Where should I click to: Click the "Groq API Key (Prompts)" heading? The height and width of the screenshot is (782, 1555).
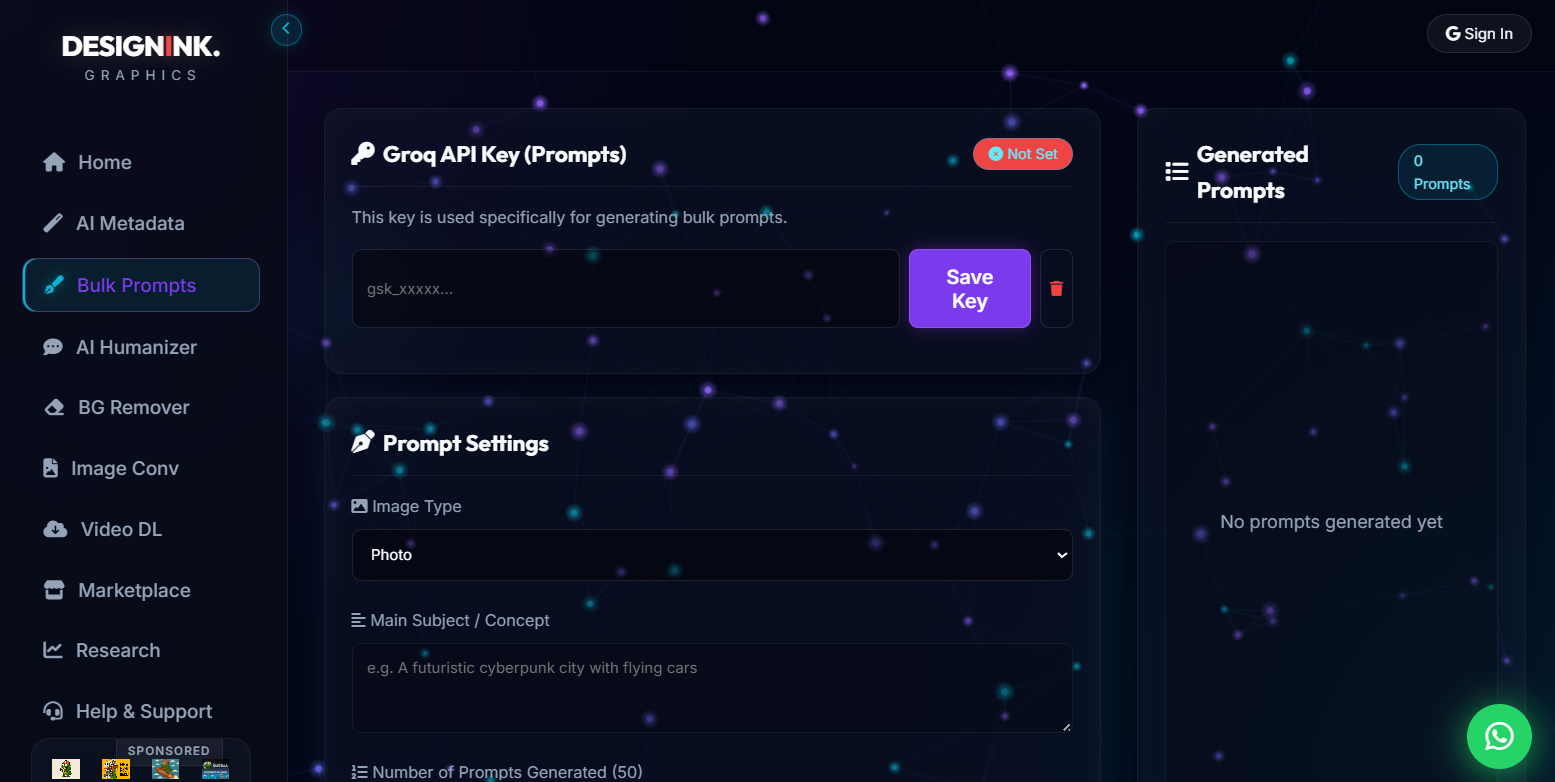pyautogui.click(x=505, y=154)
